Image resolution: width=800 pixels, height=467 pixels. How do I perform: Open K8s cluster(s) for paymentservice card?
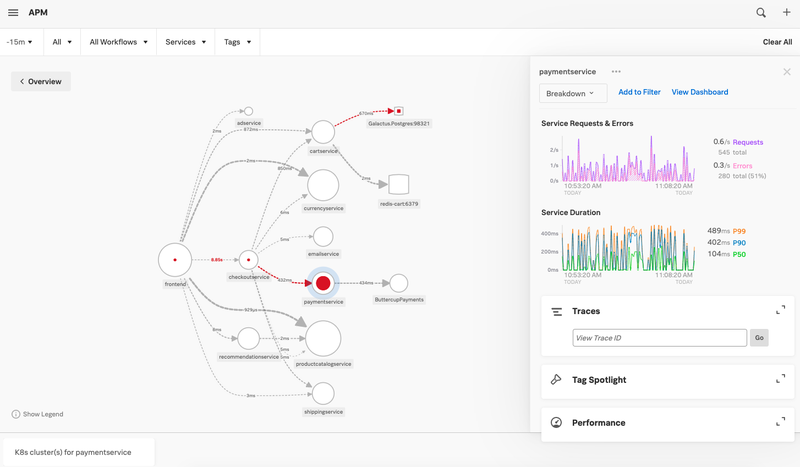click(x=79, y=452)
